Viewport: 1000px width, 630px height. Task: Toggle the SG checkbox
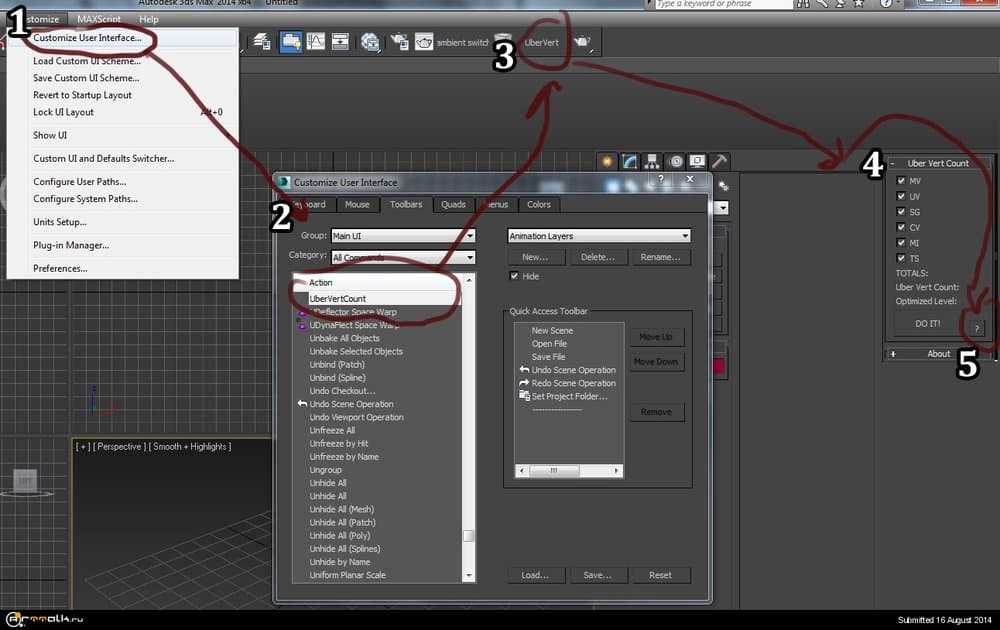pyautogui.click(x=902, y=212)
